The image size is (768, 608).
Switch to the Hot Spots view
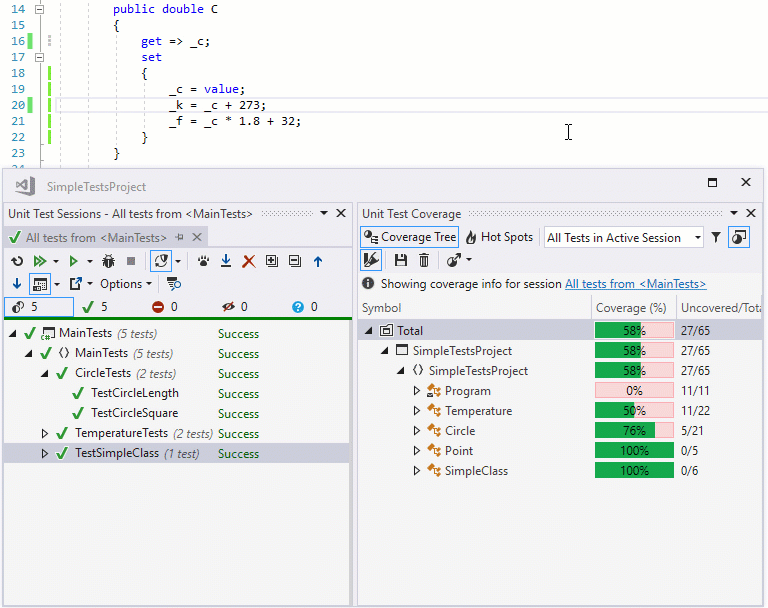pyautogui.click(x=499, y=237)
